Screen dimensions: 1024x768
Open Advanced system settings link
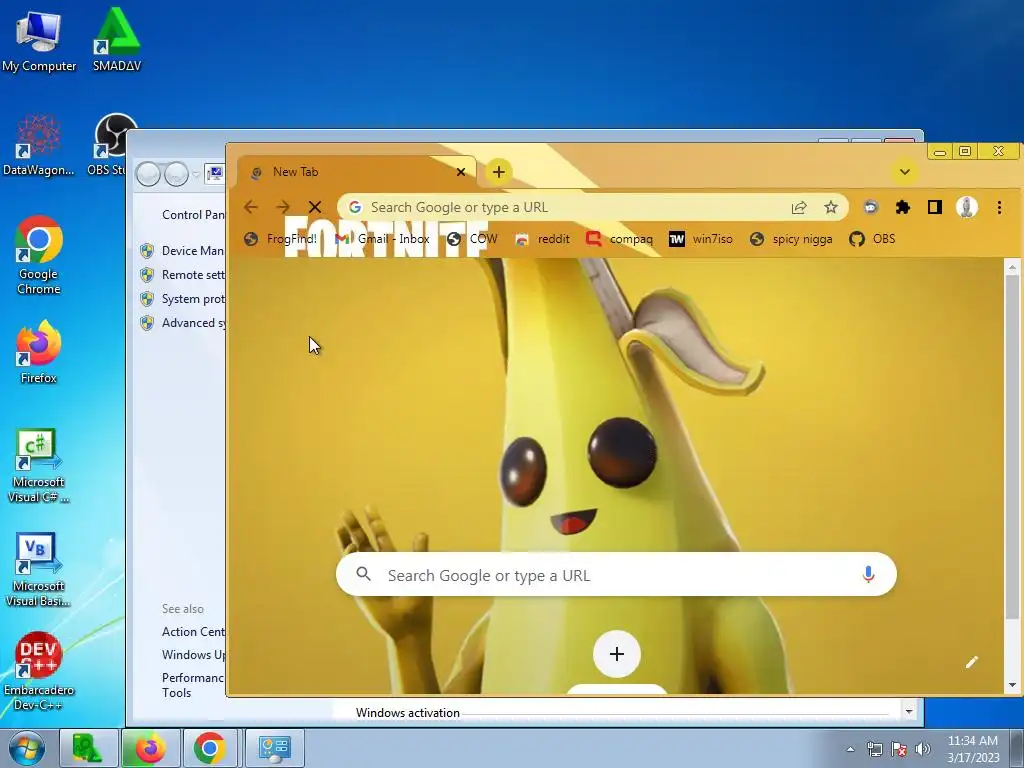(193, 323)
